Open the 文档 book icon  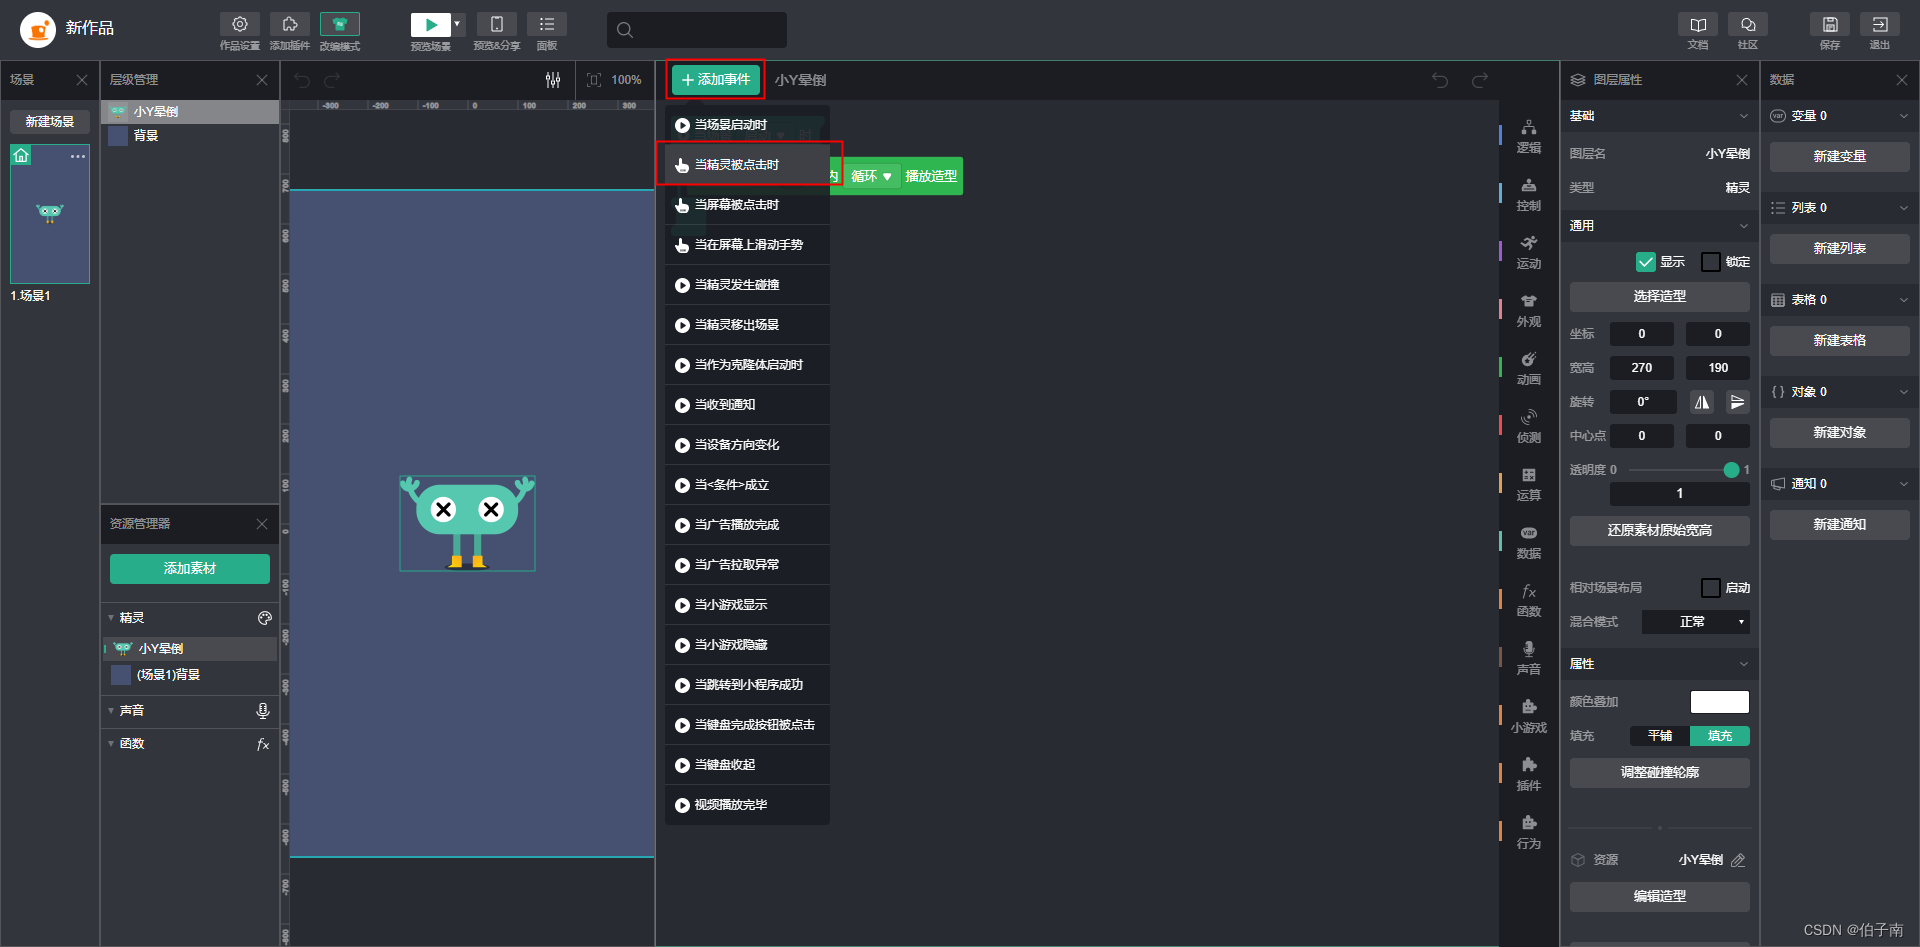[x=1697, y=25]
